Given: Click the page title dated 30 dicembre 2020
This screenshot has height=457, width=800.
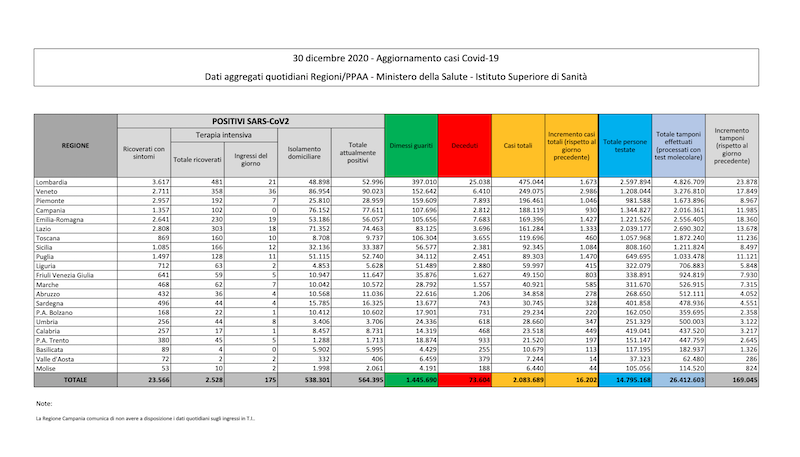Looking at the screenshot, I should (x=399, y=57).
